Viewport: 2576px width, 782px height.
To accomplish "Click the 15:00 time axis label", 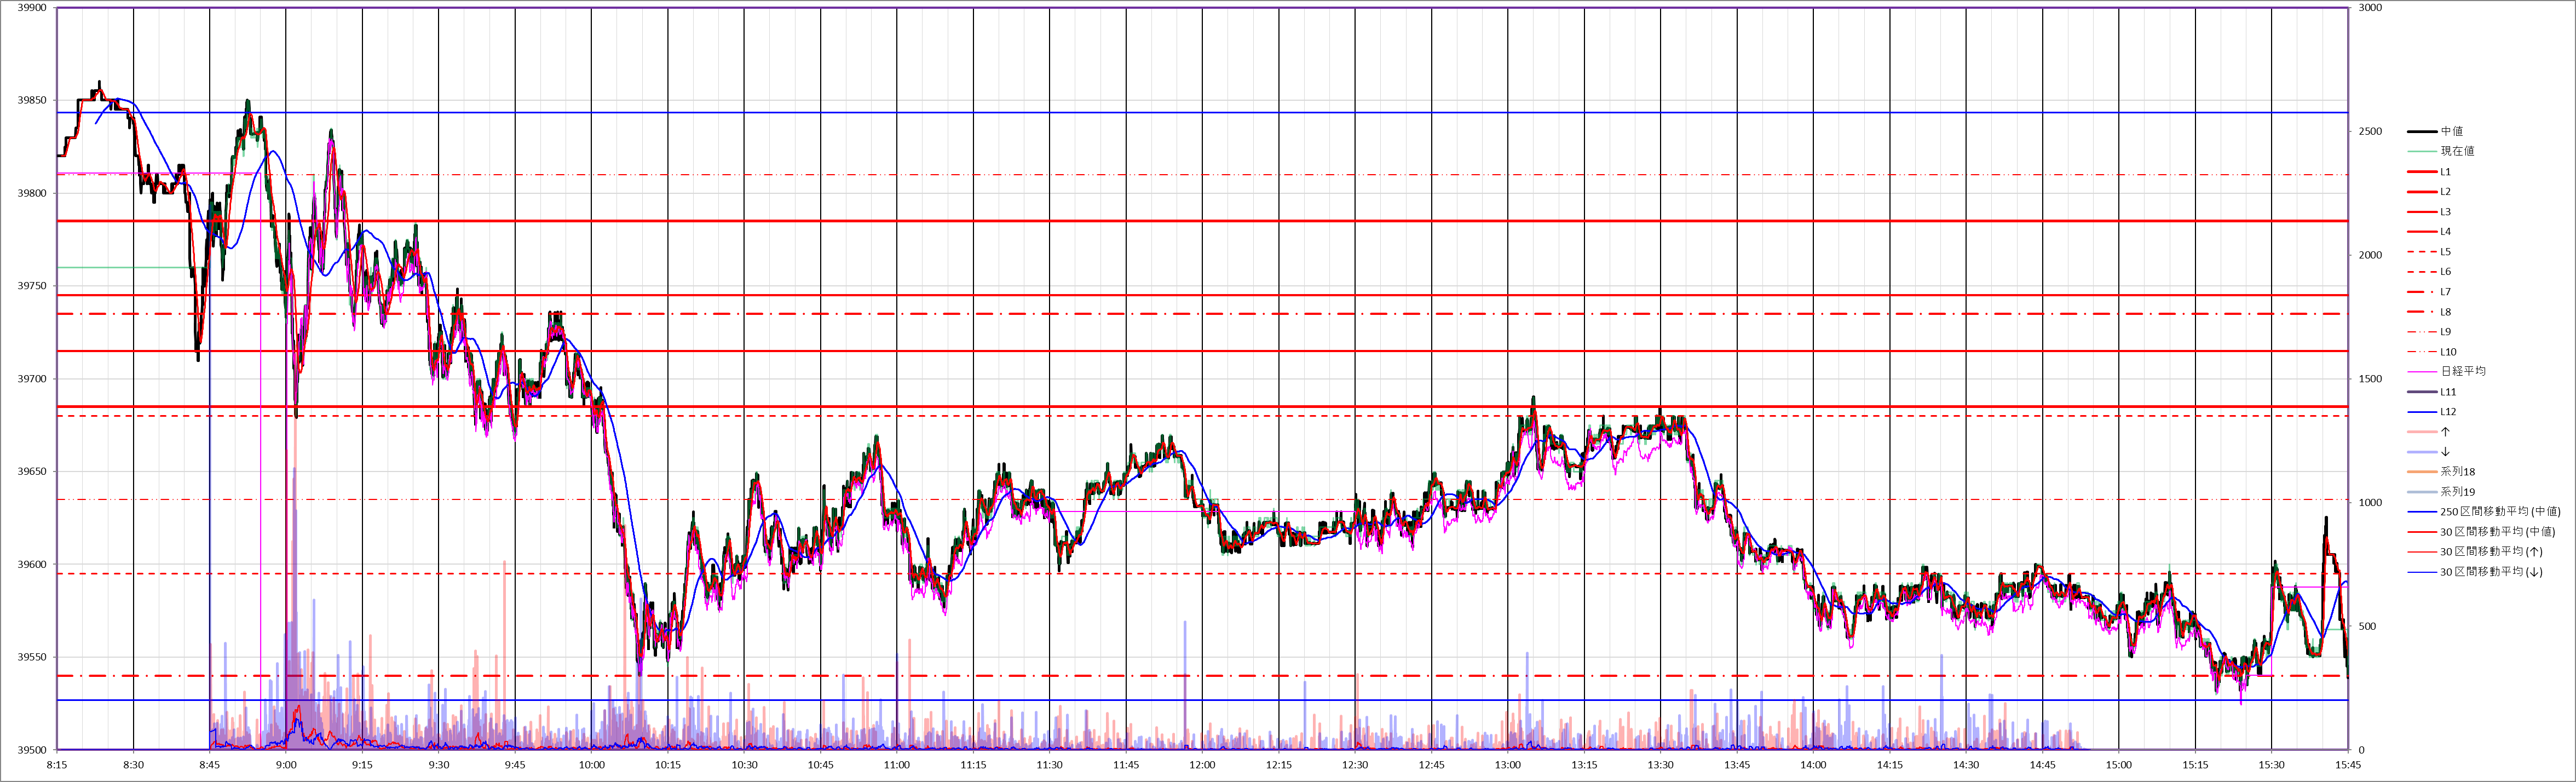I will coord(2119,765).
